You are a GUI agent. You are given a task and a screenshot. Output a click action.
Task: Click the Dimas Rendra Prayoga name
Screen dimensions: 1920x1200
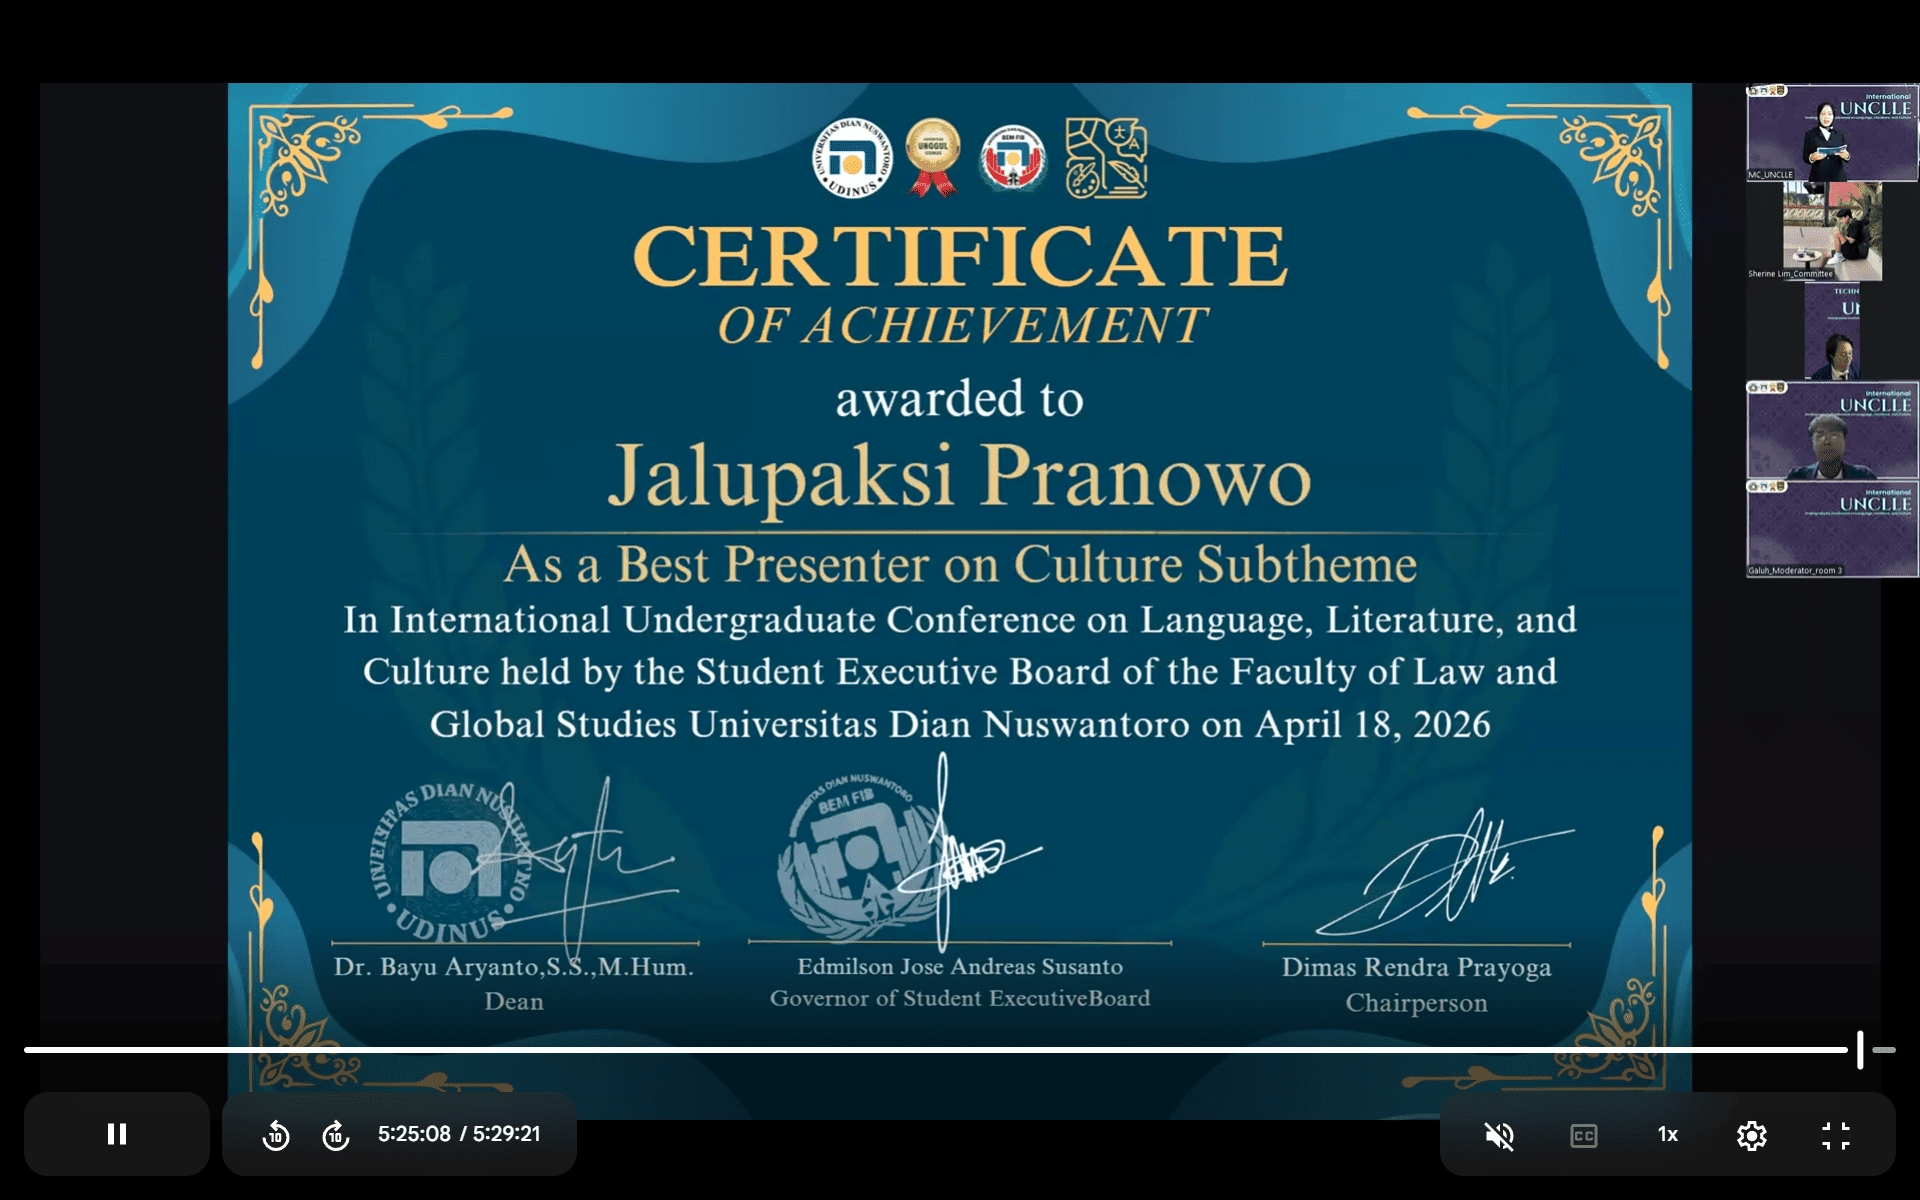click(x=1417, y=968)
